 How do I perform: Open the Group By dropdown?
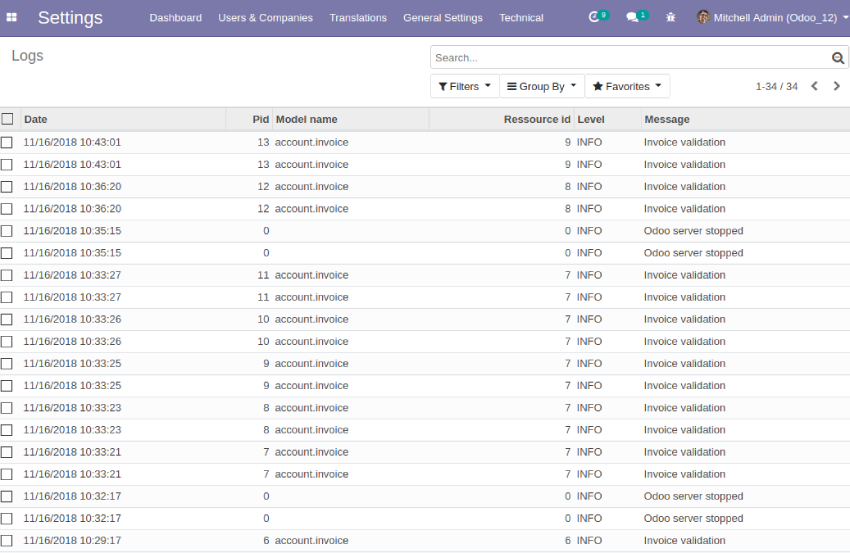tap(541, 87)
